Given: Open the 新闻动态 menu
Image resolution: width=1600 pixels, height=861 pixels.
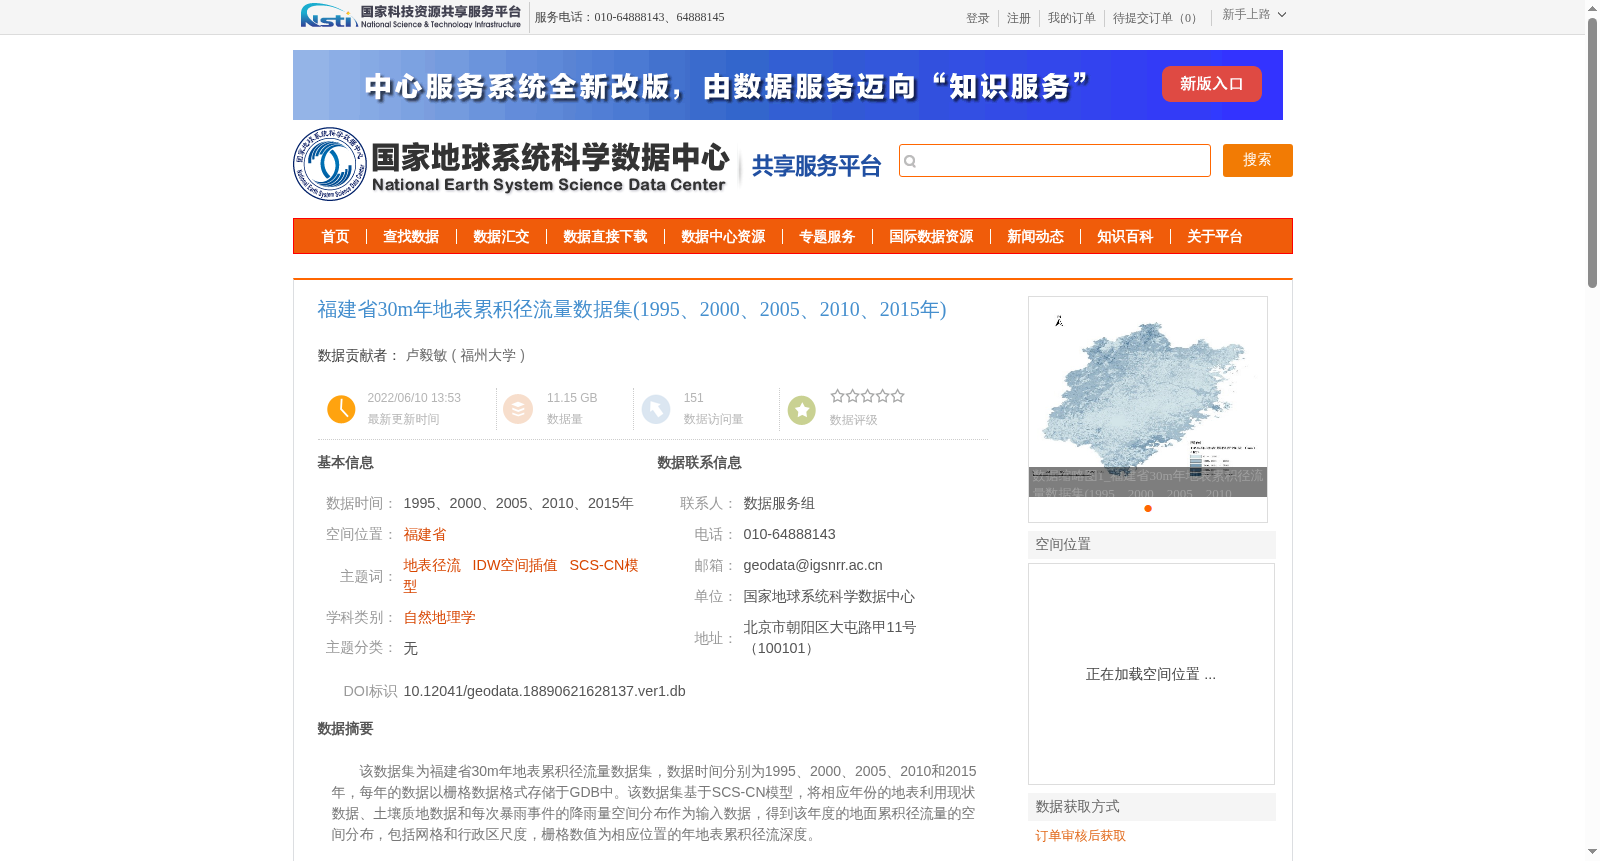Looking at the screenshot, I should pos(1035,236).
